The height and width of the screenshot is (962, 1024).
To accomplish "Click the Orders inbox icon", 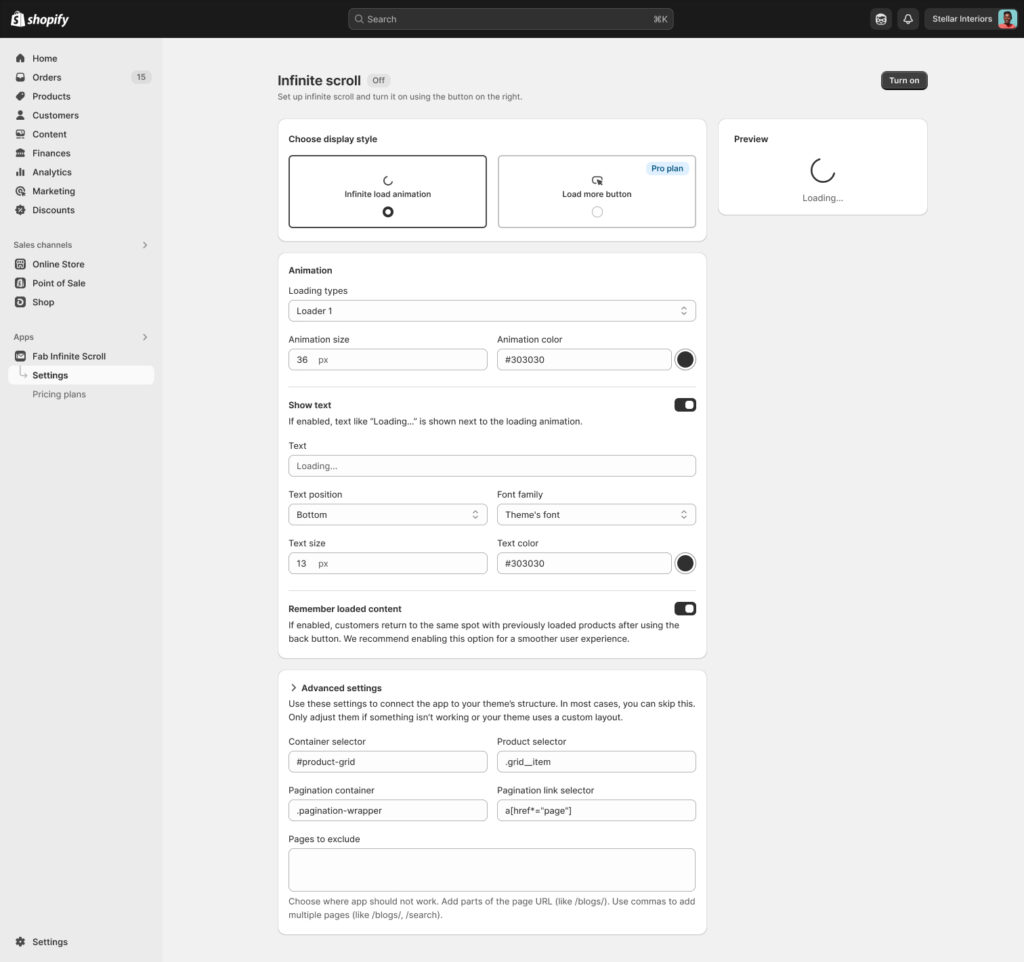I will (x=20, y=77).
